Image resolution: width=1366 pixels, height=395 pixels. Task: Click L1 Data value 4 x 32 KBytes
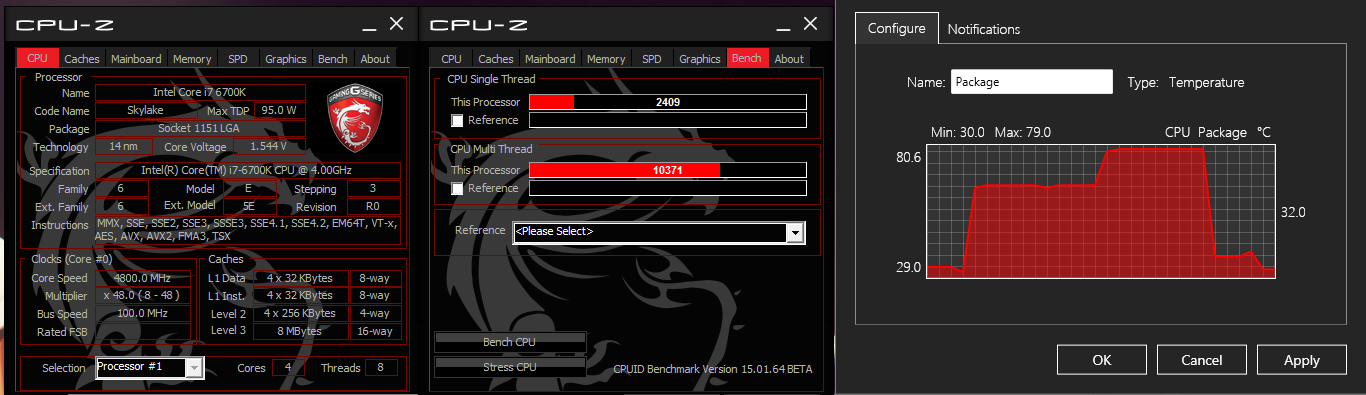300,278
